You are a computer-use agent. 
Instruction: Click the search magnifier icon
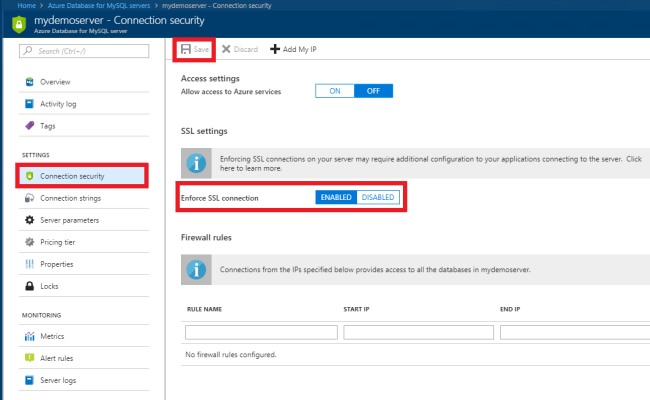point(28,51)
